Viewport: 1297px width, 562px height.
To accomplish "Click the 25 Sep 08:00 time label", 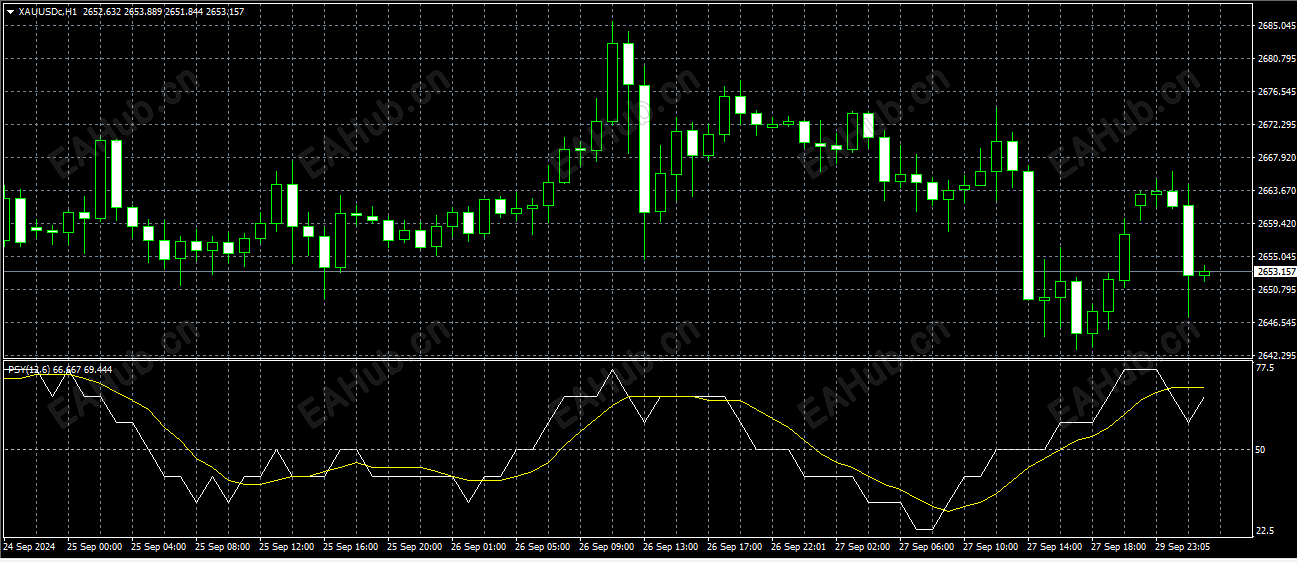I will tap(222, 547).
